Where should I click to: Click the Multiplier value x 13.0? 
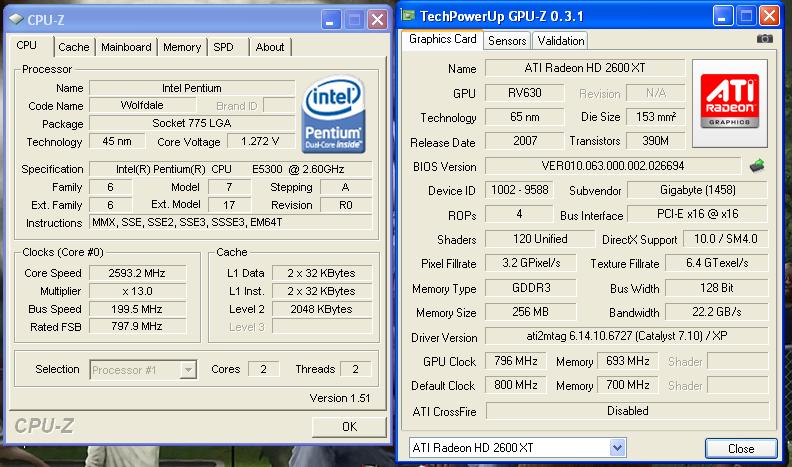point(137,291)
